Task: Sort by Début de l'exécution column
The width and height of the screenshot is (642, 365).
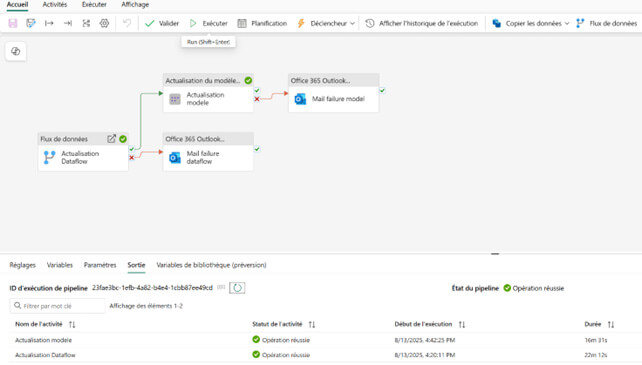Action: tap(462, 324)
